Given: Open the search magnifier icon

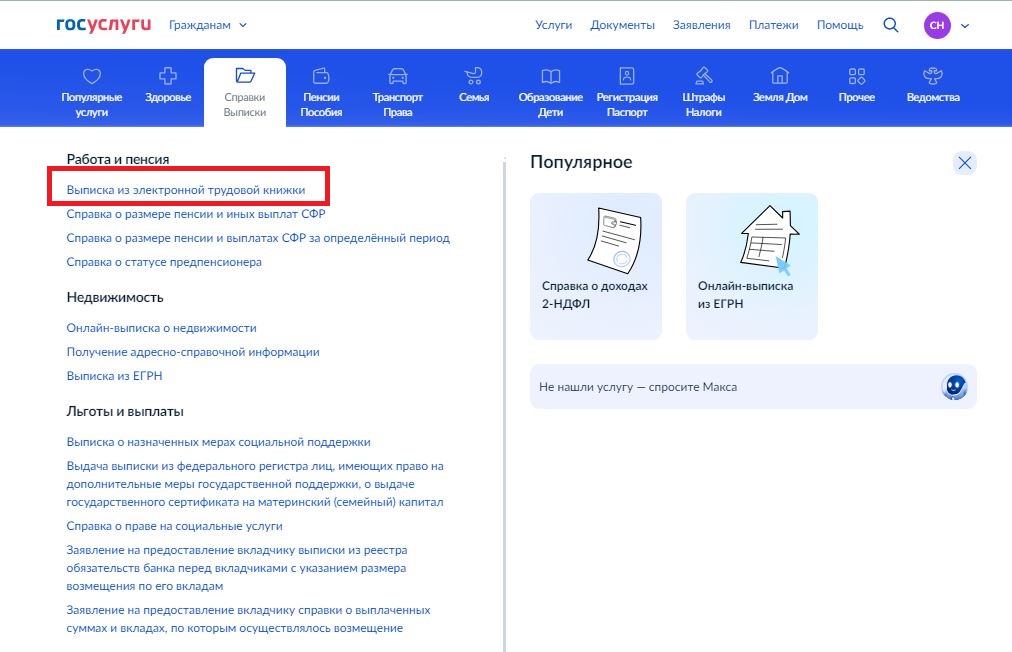Looking at the screenshot, I should pos(890,25).
